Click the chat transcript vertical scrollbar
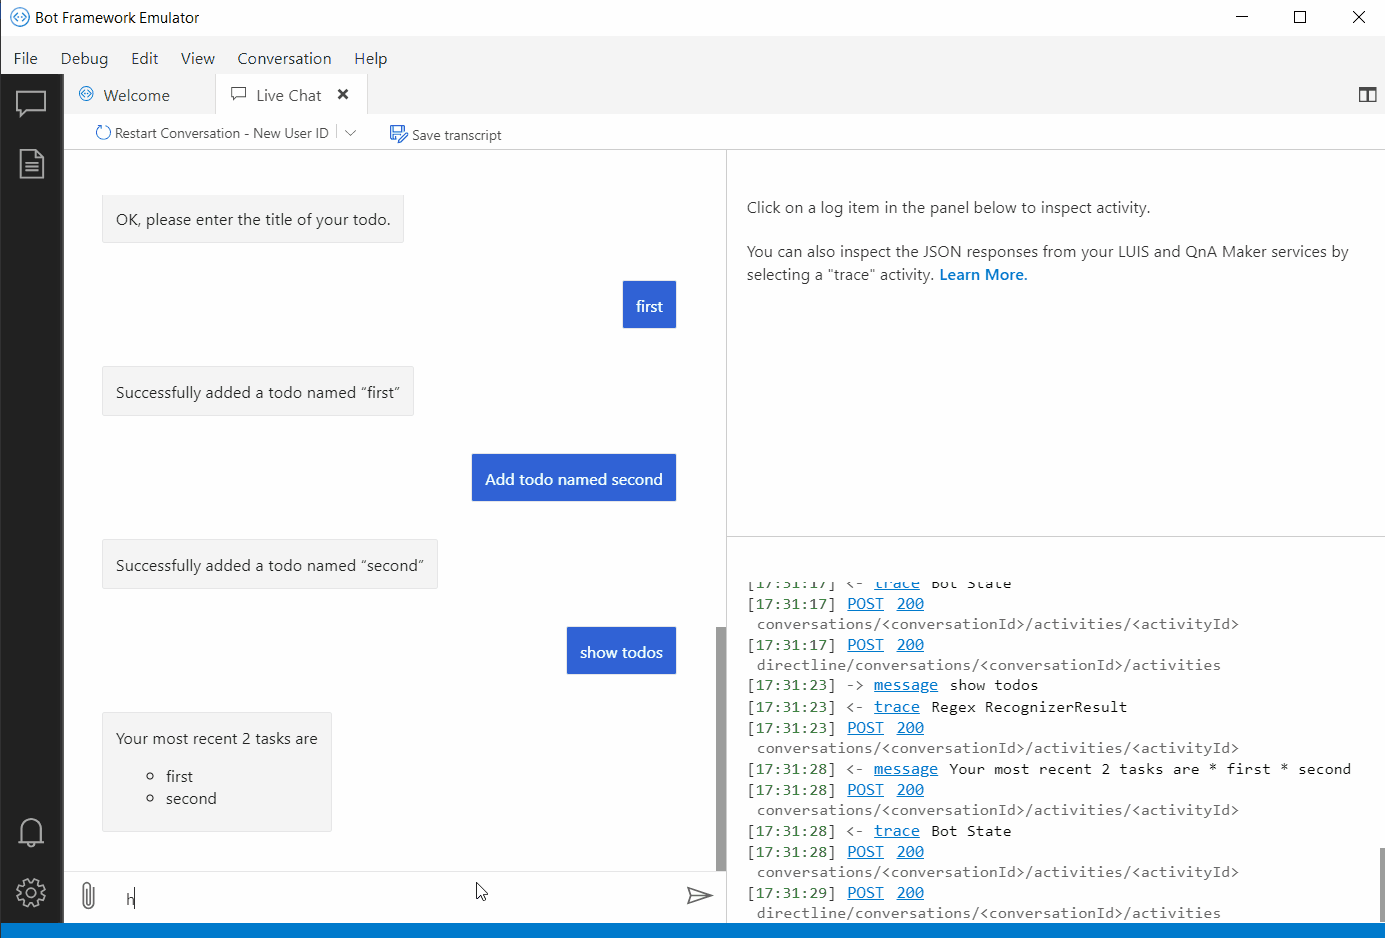1385x938 pixels. [x=721, y=748]
